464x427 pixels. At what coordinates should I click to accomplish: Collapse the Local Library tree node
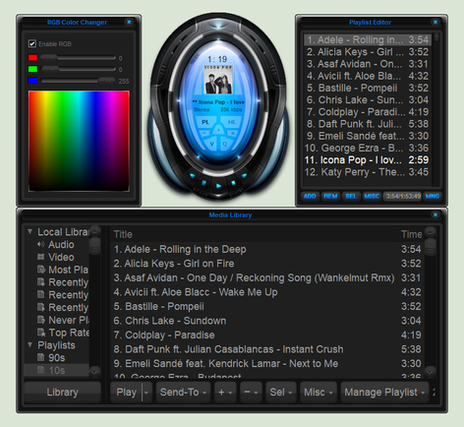[30, 231]
